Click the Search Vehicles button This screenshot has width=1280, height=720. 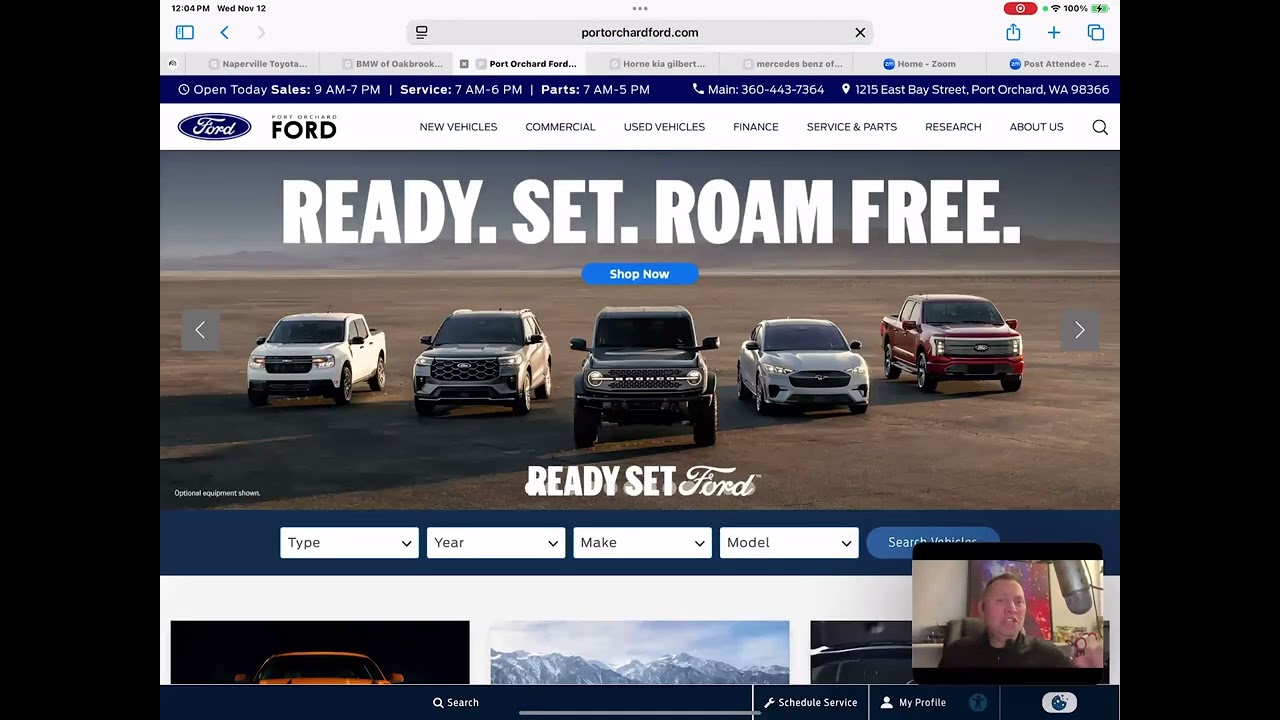point(932,541)
